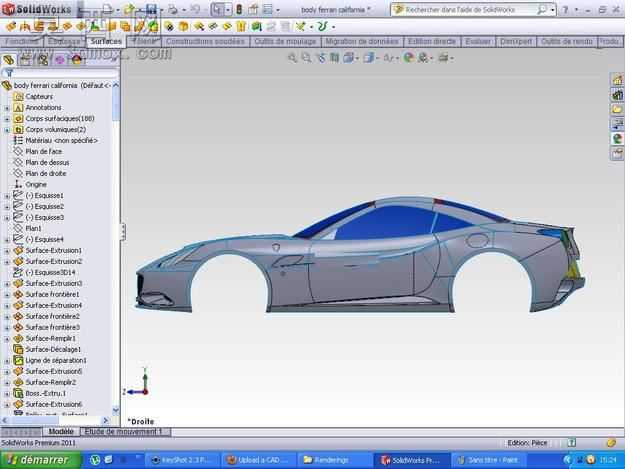The image size is (625, 469).
Task: Choose the Boundary Surface tool
Action: coord(67,27)
